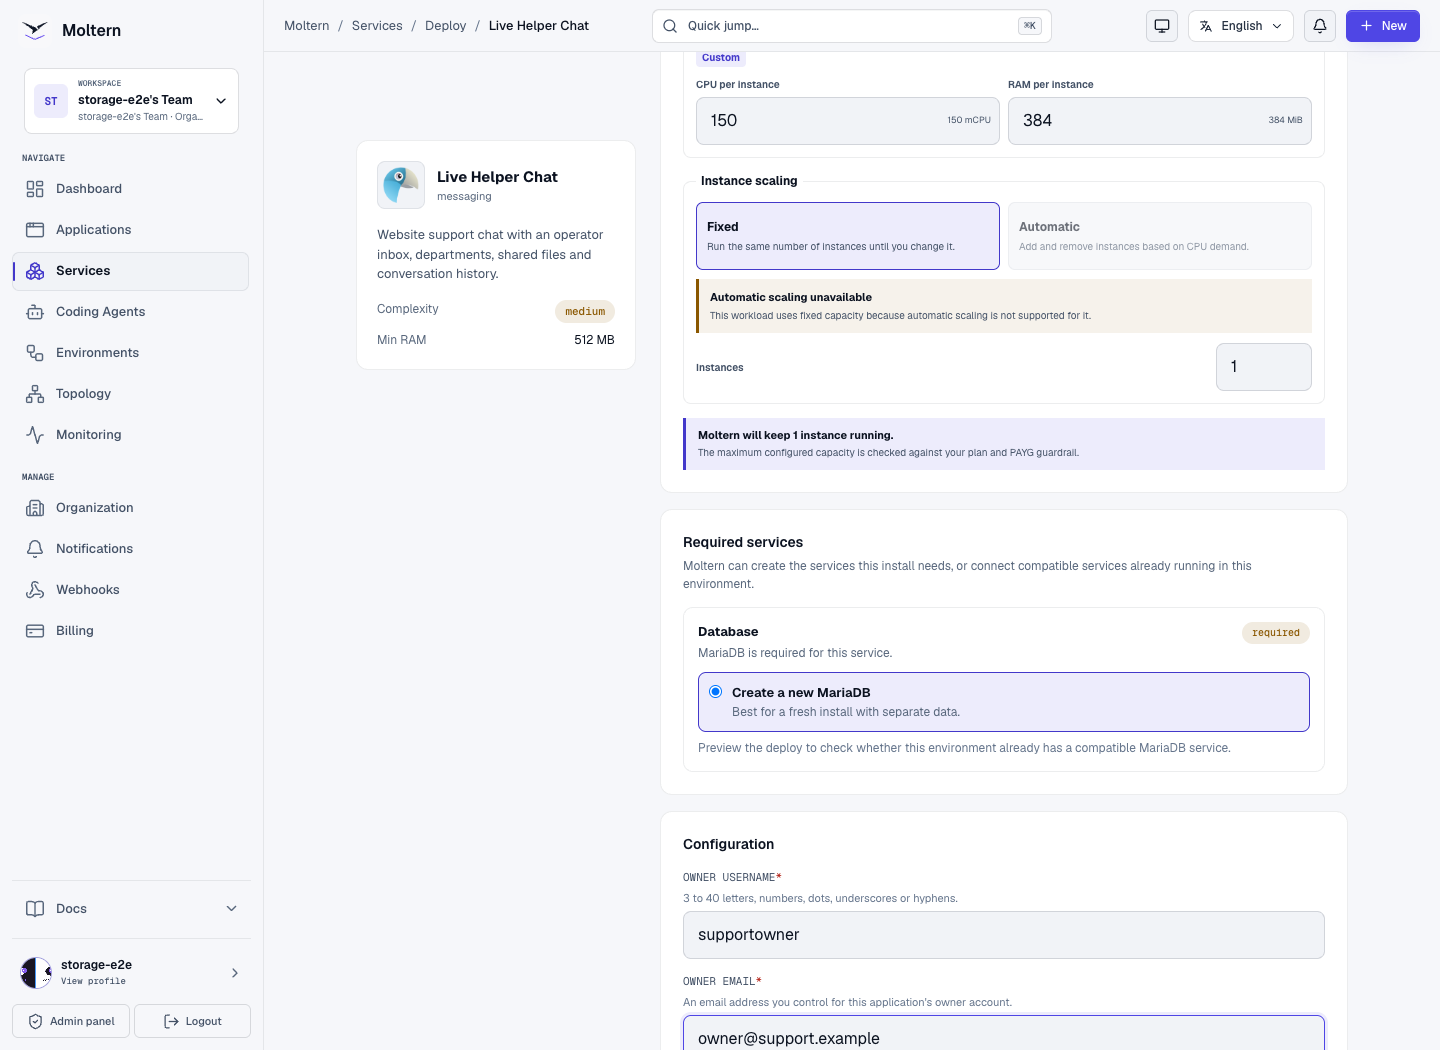Click the Organization building icon
The image size is (1440, 1050).
pos(35,508)
